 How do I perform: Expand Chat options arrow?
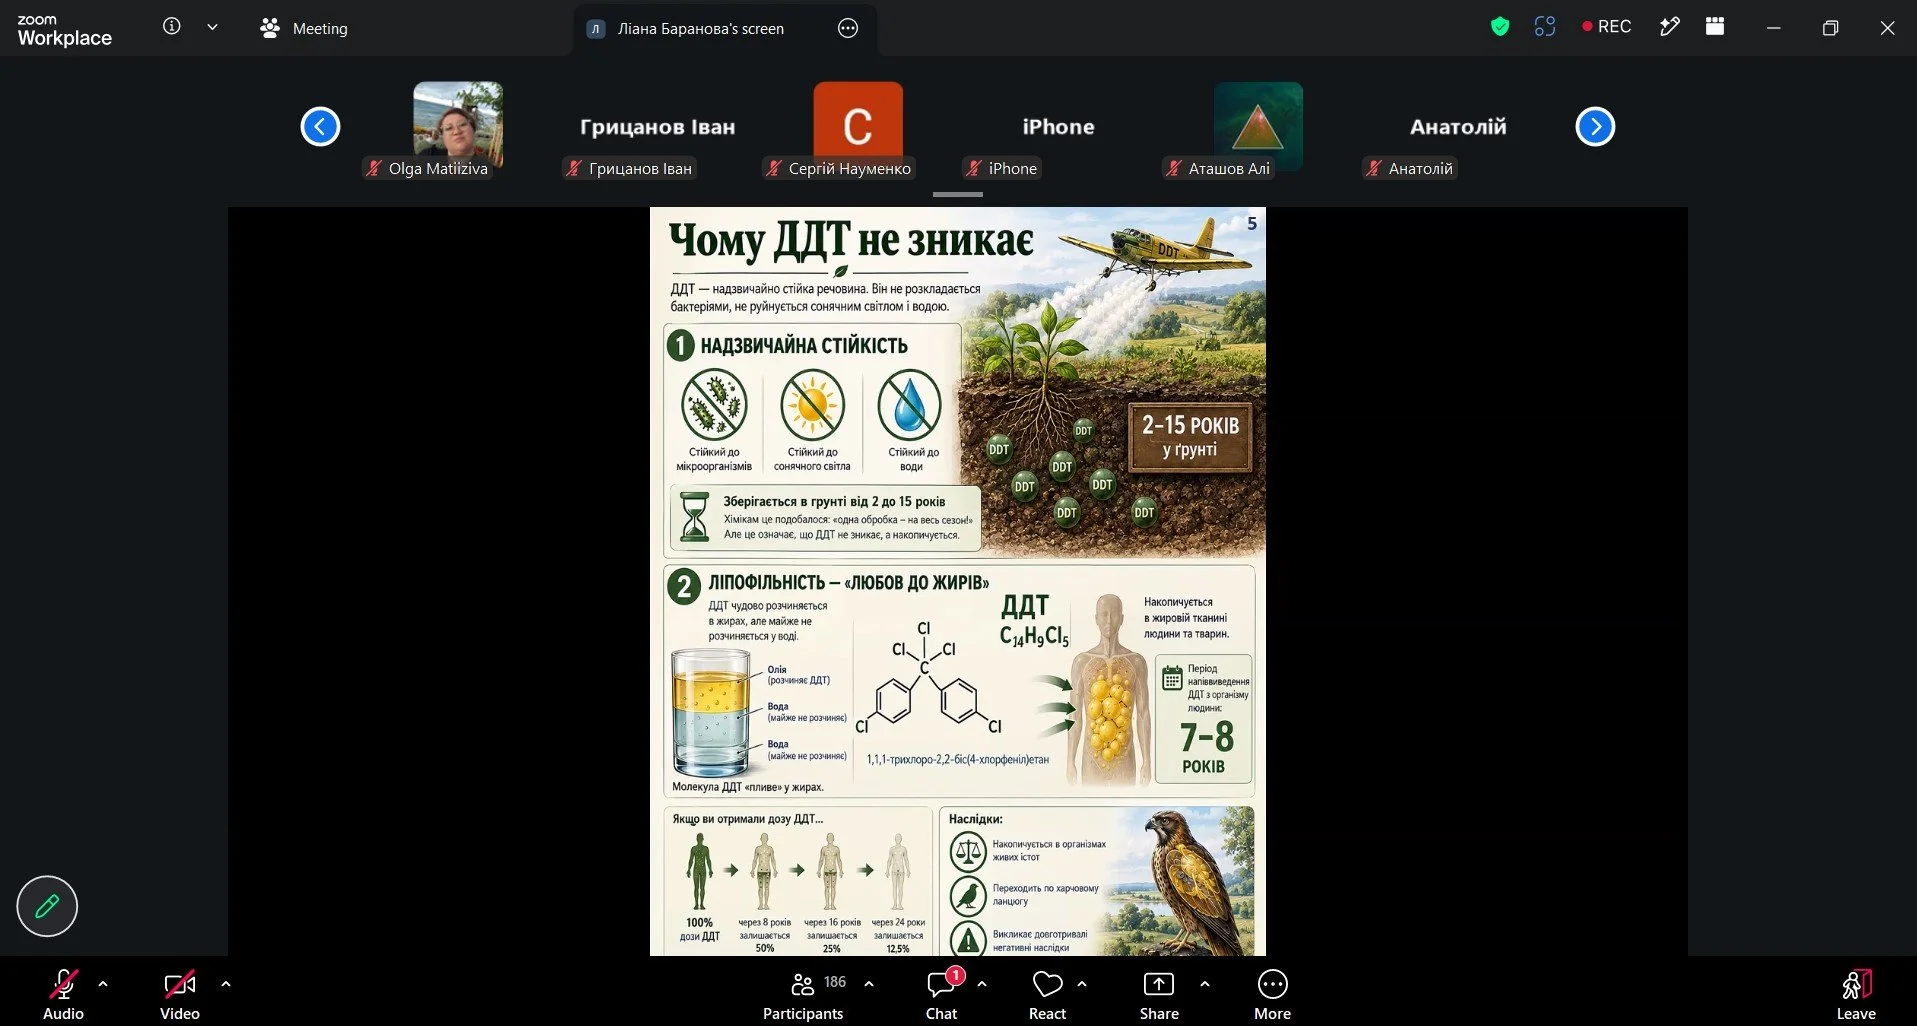coord(982,984)
